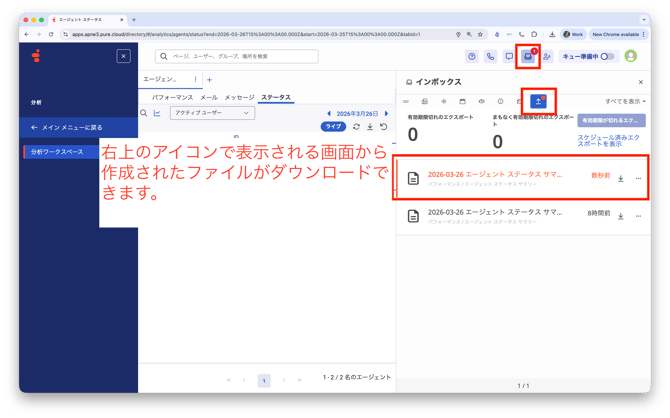Image resolution: width=670 pixels, height=418 pixels.
Task: Click the Genesys logo in sidebar
Action: pyautogui.click(x=36, y=56)
